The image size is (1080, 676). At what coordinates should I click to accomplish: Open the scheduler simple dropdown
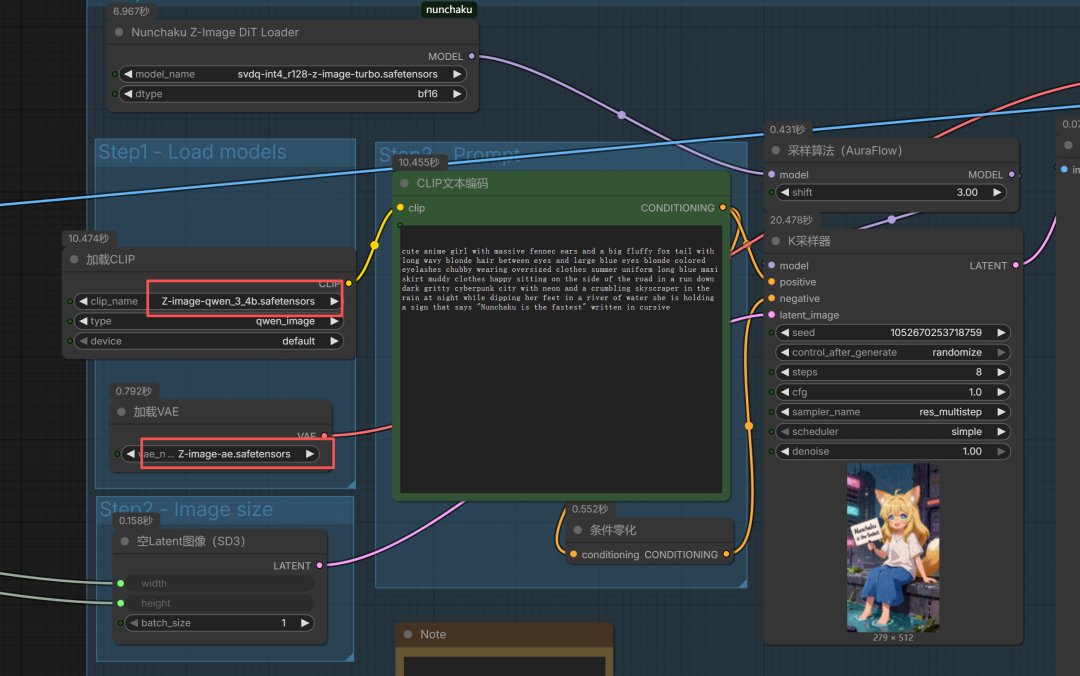coord(893,432)
